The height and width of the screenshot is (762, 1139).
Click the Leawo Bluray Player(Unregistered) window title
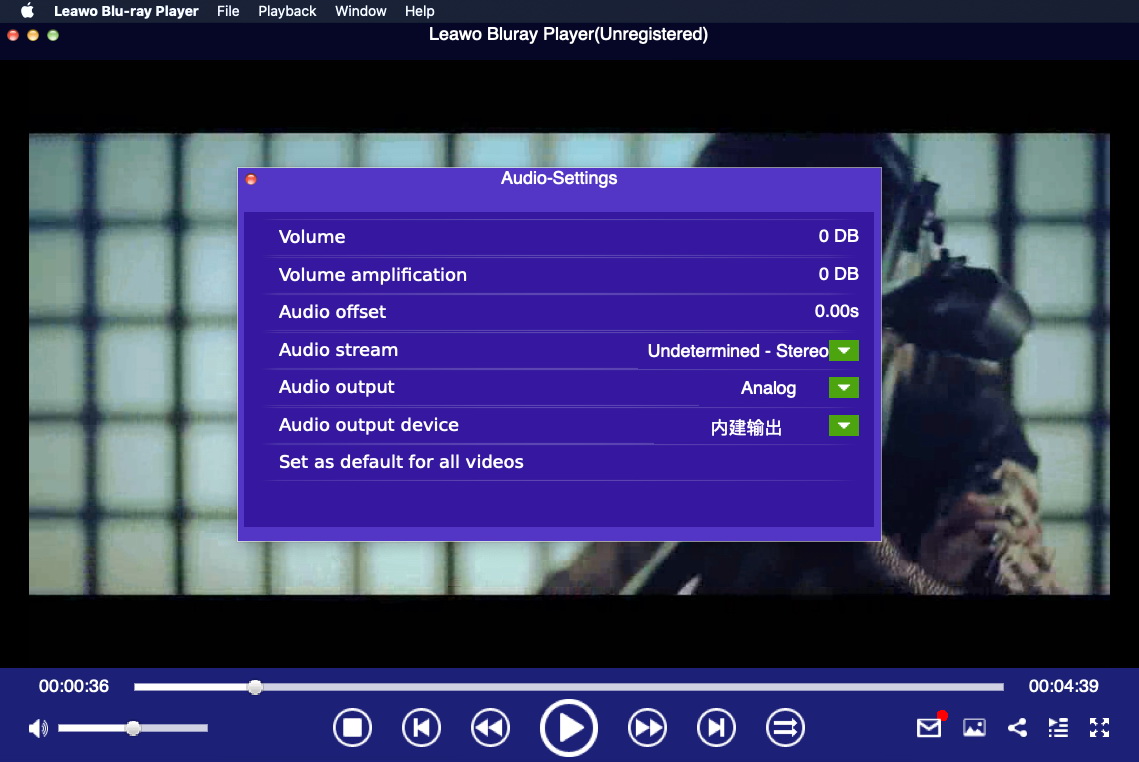pos(568,35)
